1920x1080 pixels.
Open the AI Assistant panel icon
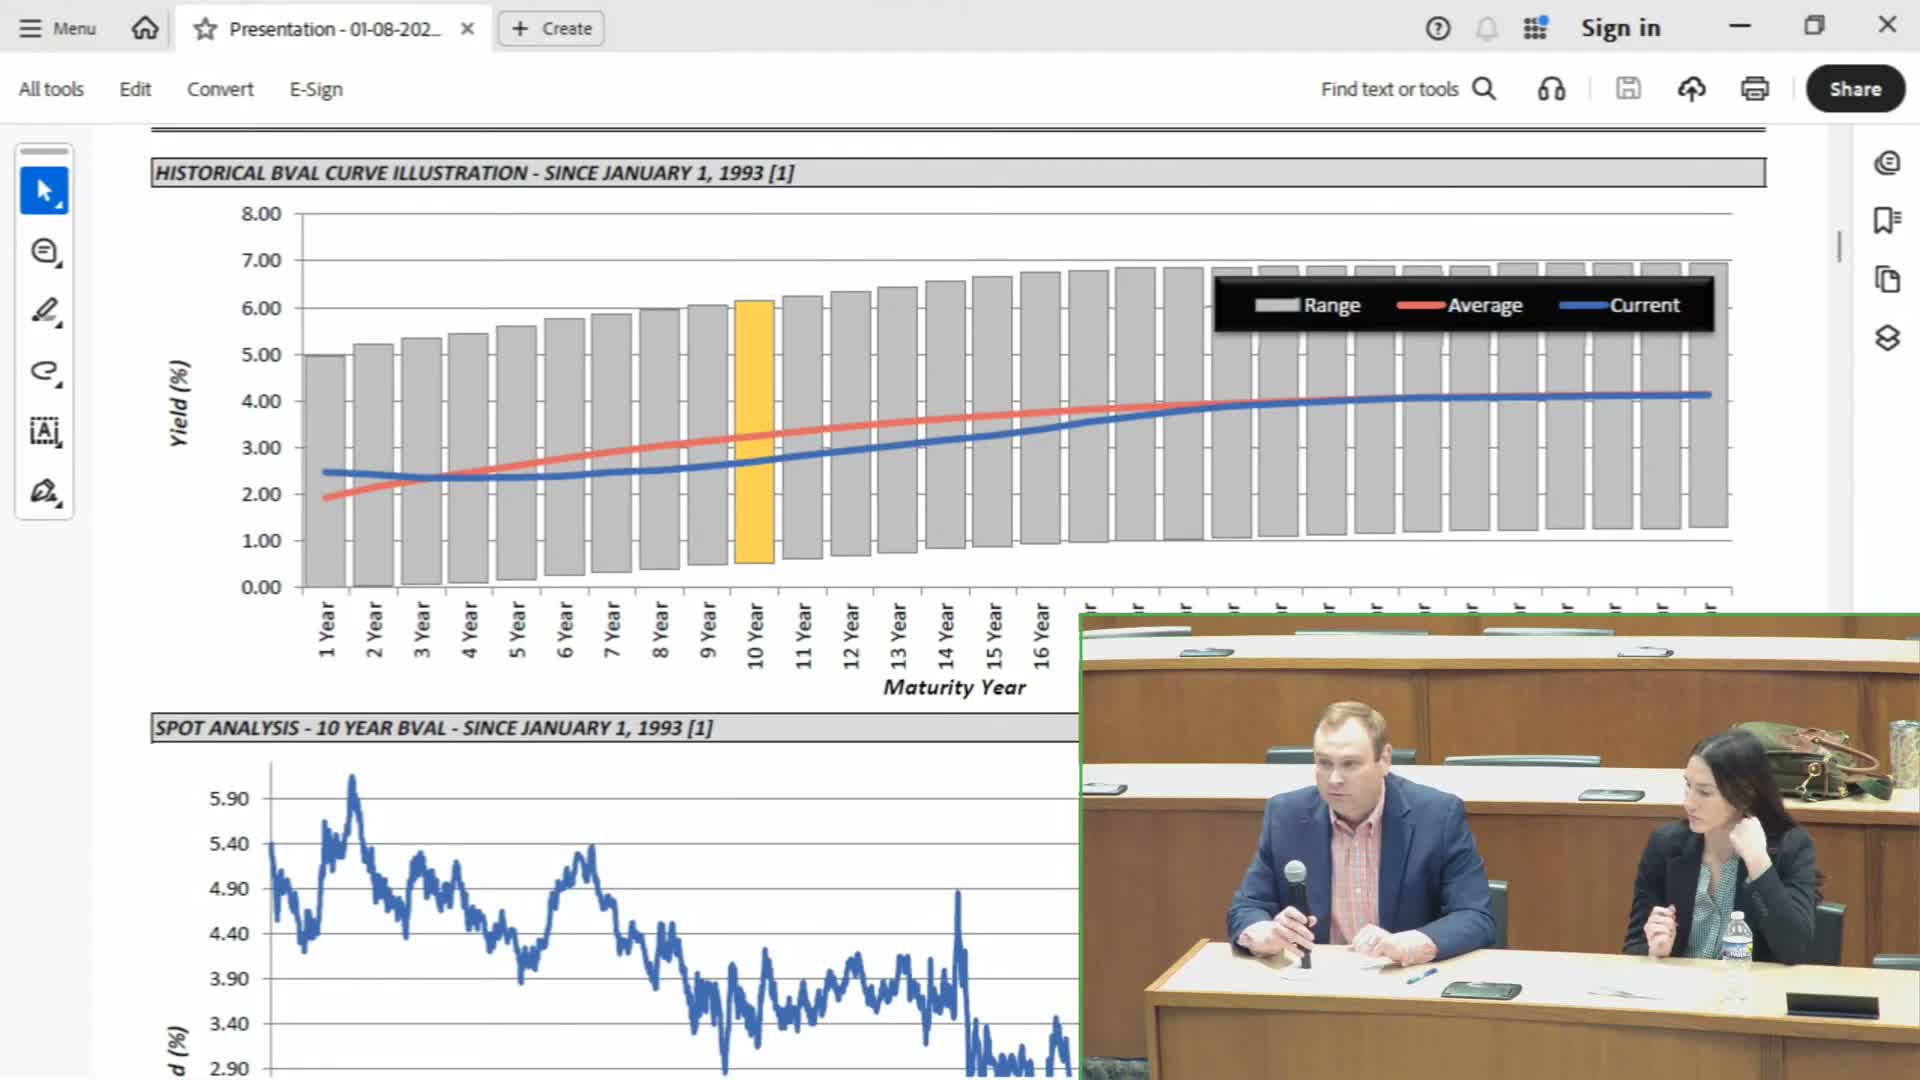1887,162
